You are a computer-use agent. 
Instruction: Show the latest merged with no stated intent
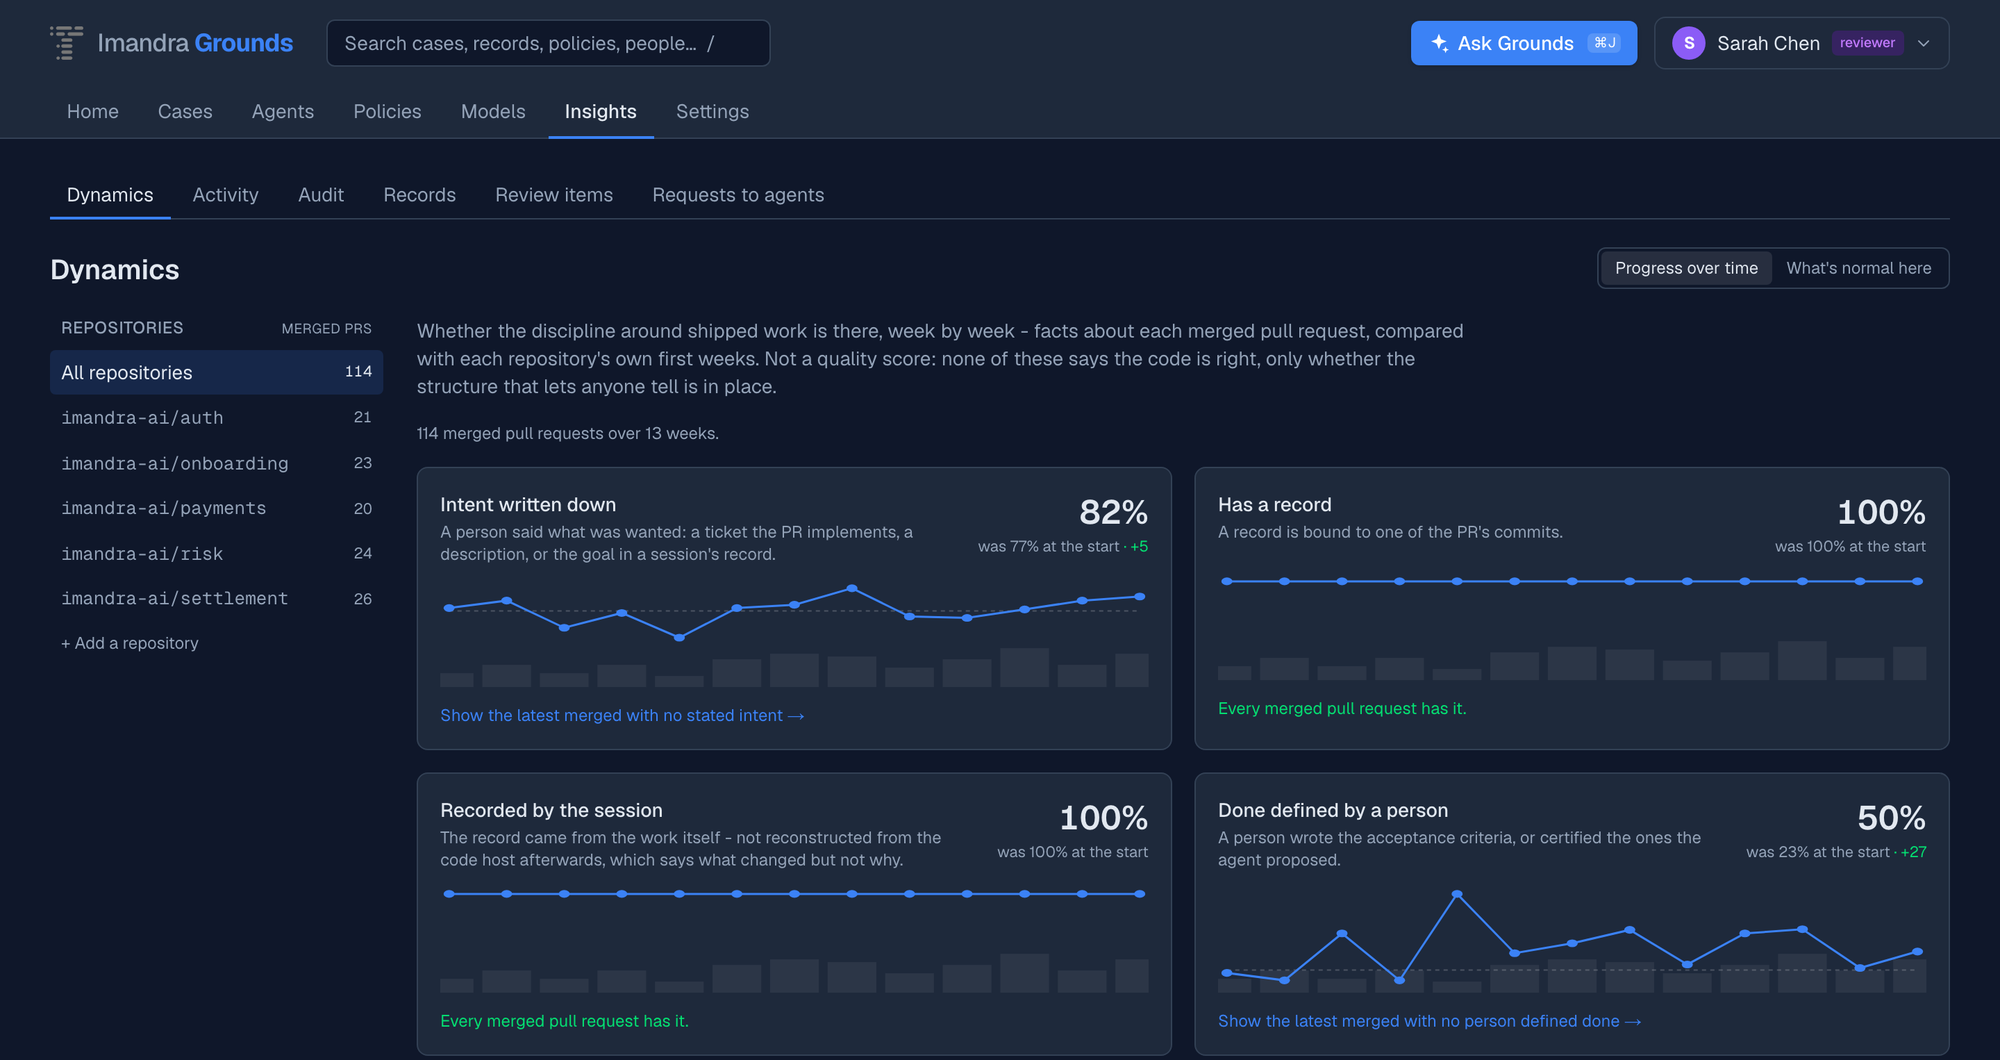coord(622,715)
